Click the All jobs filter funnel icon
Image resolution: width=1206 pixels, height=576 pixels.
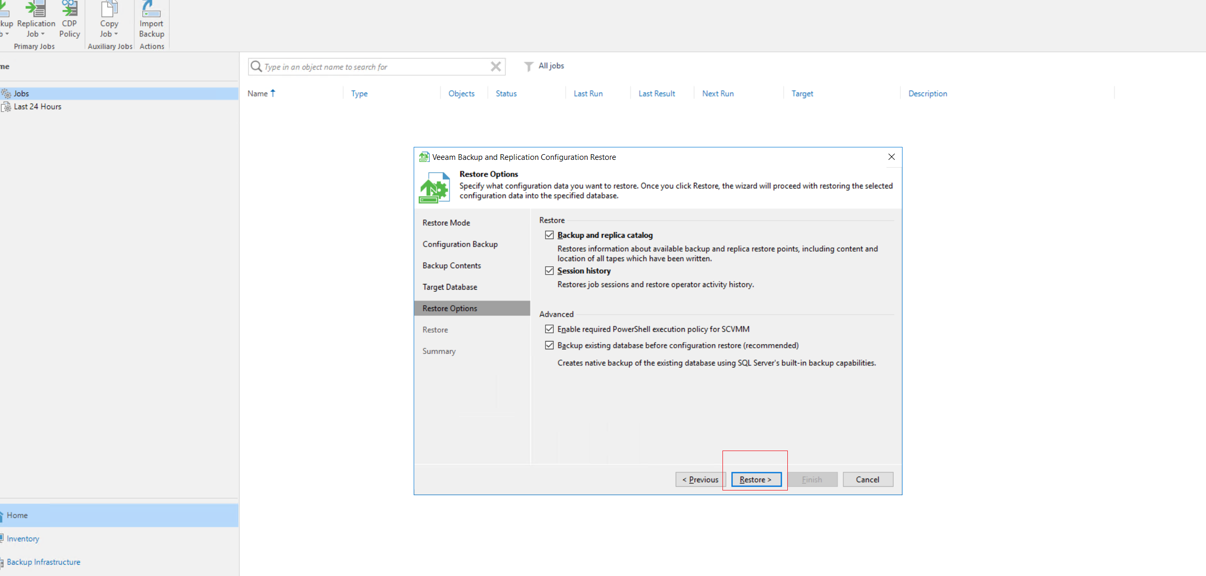coord(529,66)
